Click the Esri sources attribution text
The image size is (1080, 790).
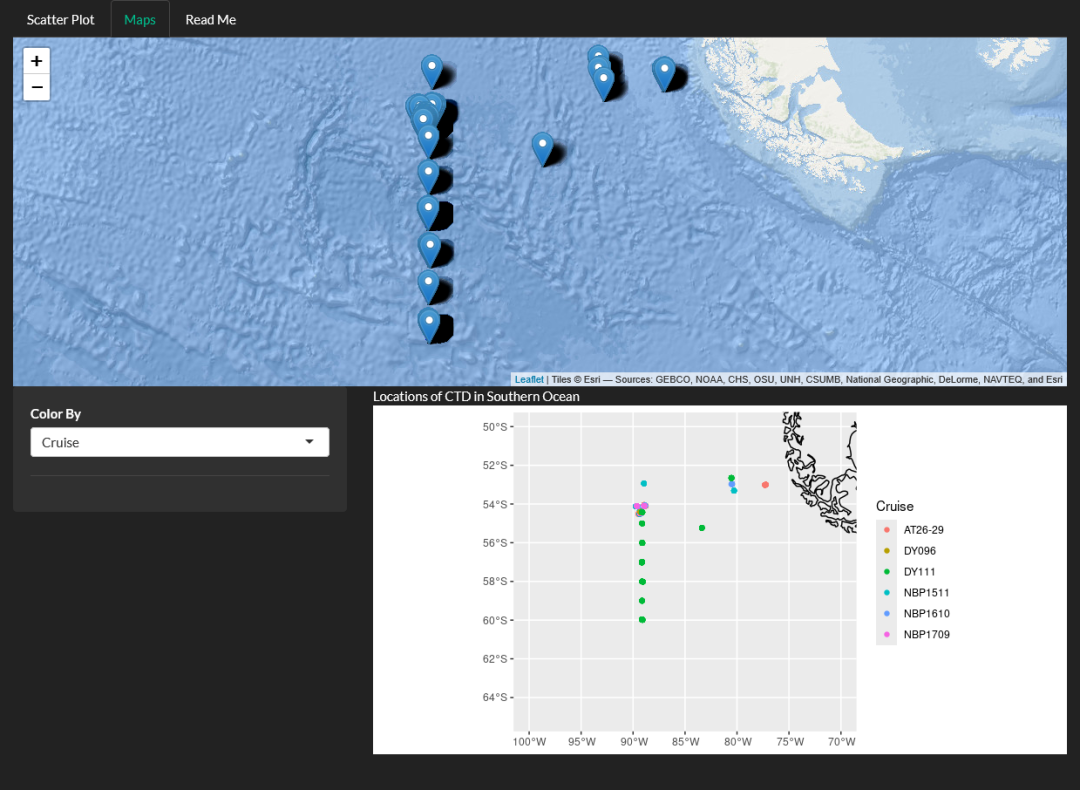click(x=800, y=379)
